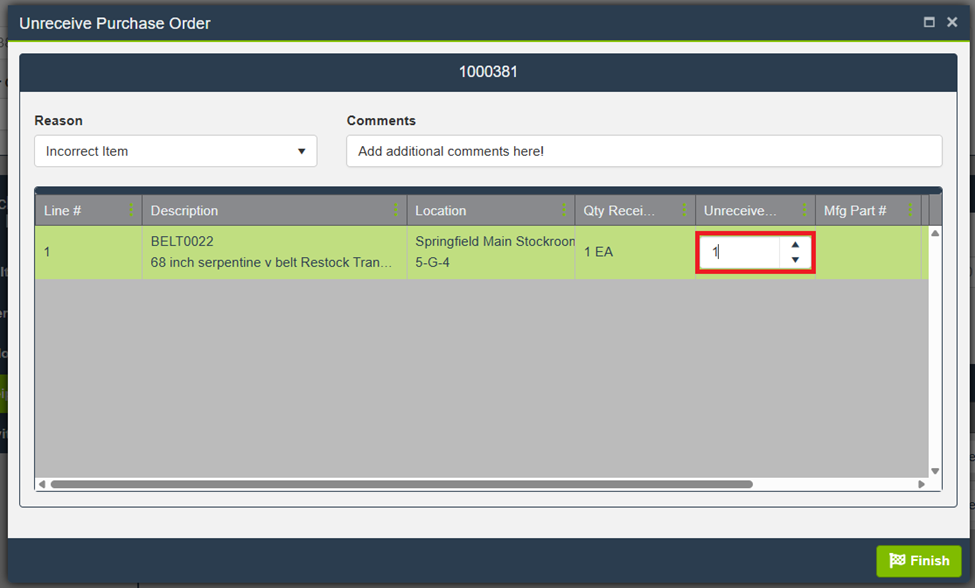The width and height of the screenshot is (975, 588).
Task: Close the Unreceive Purchase Order dialog
Action: coord(952,22)
